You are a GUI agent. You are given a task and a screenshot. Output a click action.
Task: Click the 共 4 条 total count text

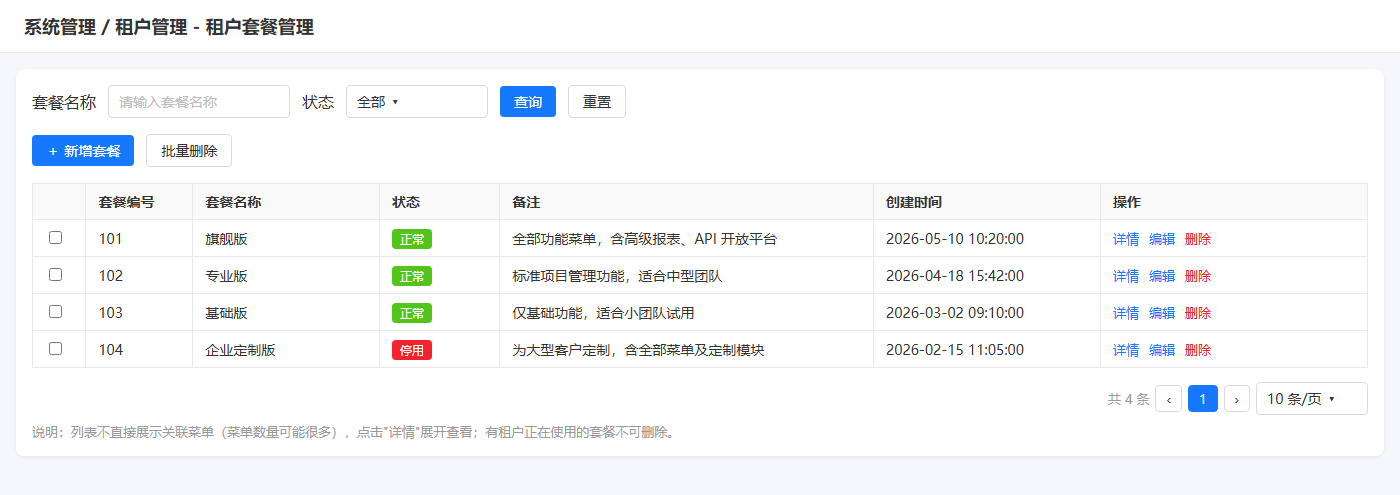point(1128,399)
